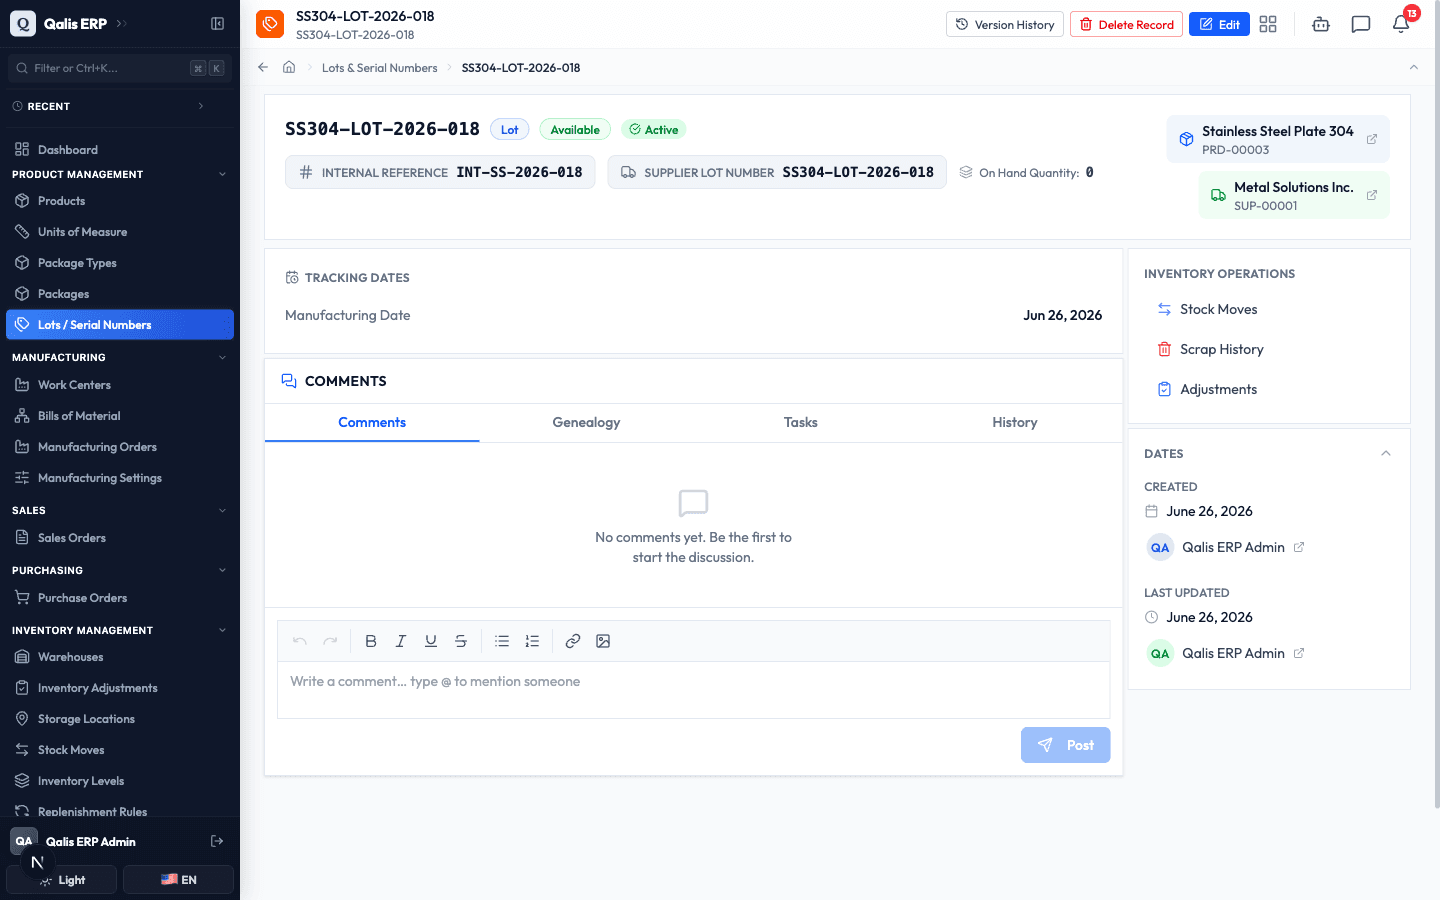Image resolution: width=1440 pixels, height=900 pixels.
Task: Focus the sidebar filter search box
Action: (120, 68)
